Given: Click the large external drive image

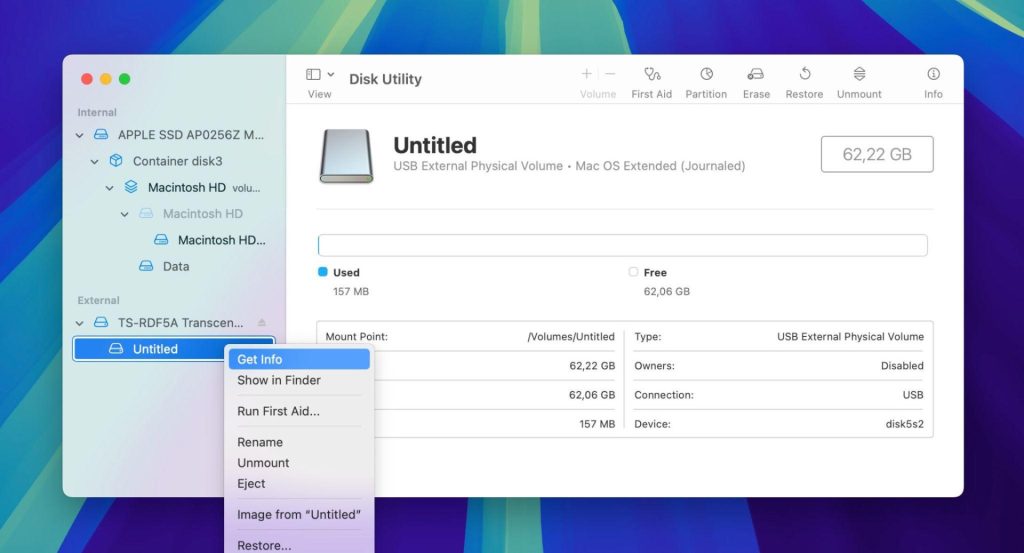Looking at the screenshot, I should 346,156.
